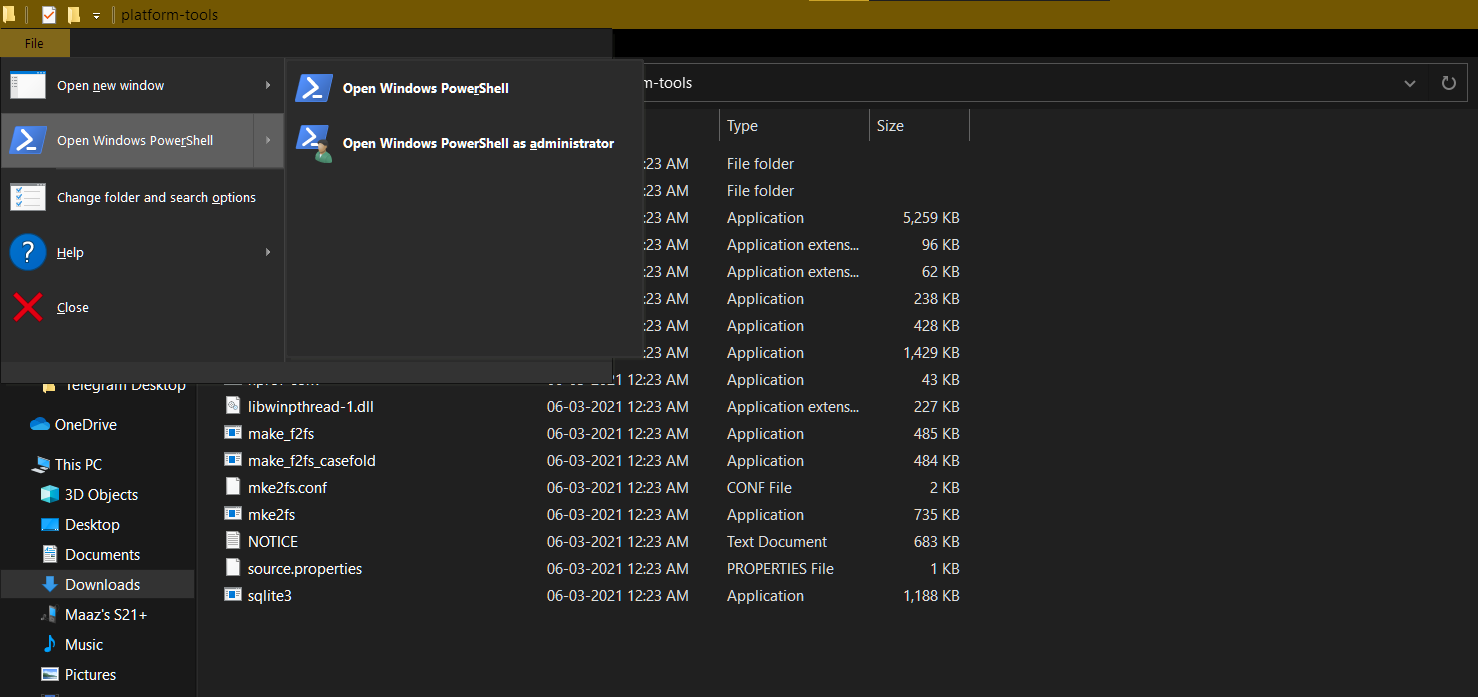Click the OneDrive cloud icon

pyautogui.click(x=40, y=425)
